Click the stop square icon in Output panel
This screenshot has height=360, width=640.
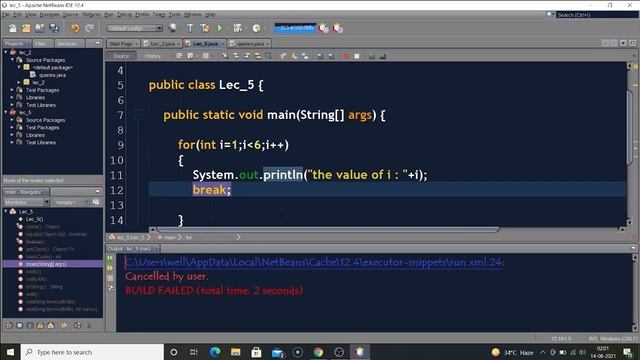click(x=110, y=278)
